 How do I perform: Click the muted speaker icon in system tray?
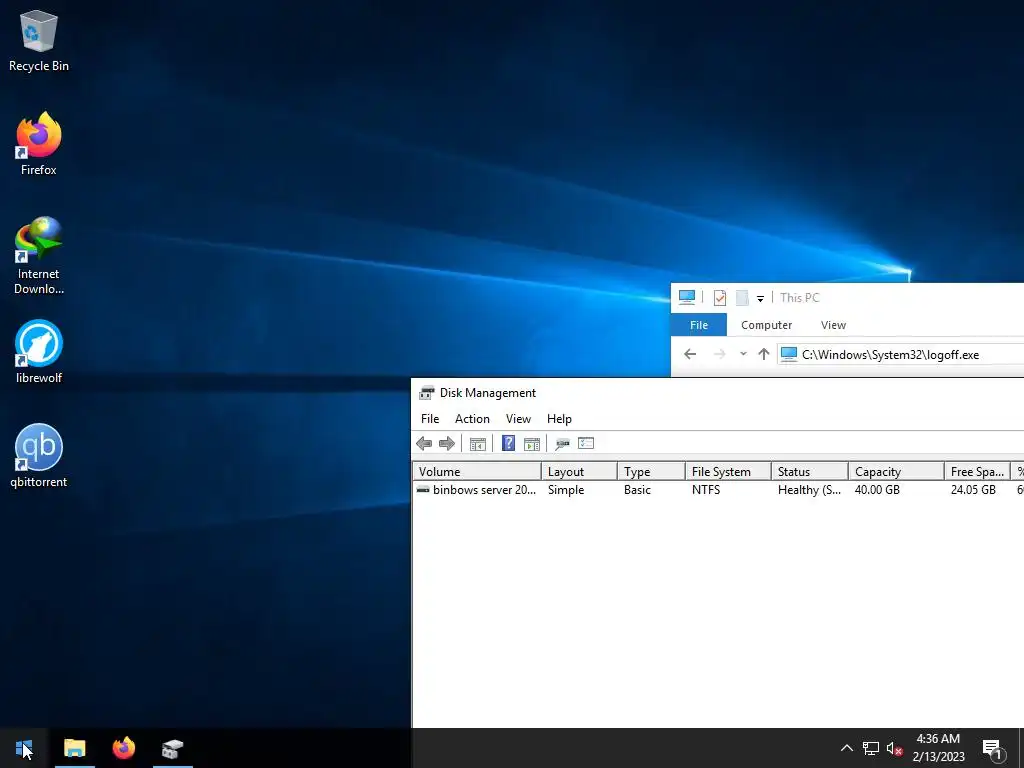pyautogui.click(x=894, y=748)
